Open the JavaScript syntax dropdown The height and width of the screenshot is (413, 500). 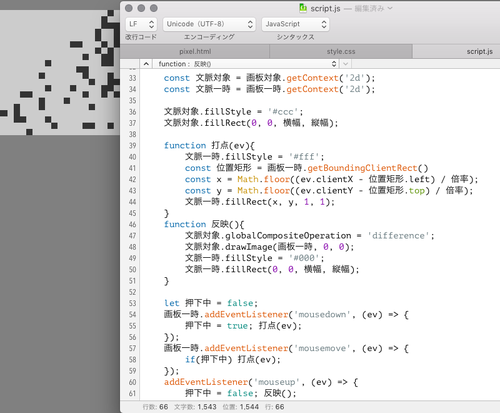coord(295,24)
